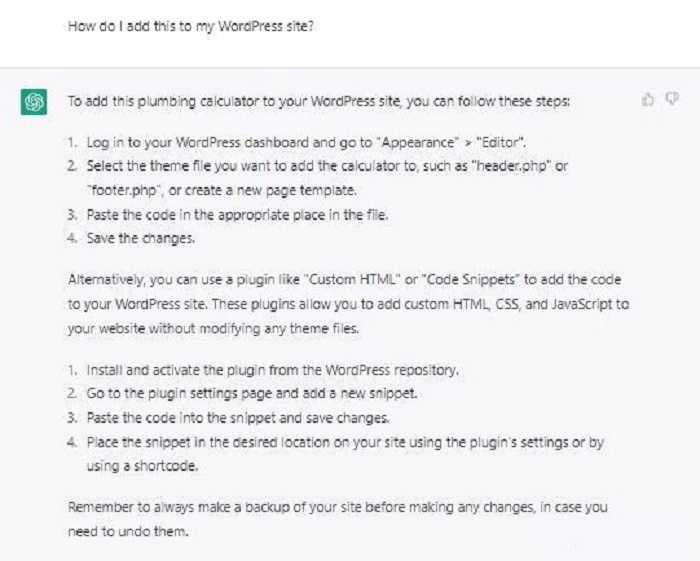Image resolution: width=700 pixels, height=561 pixels.
Task: Click the "using a shortcode" line
Action: [142, 466]
